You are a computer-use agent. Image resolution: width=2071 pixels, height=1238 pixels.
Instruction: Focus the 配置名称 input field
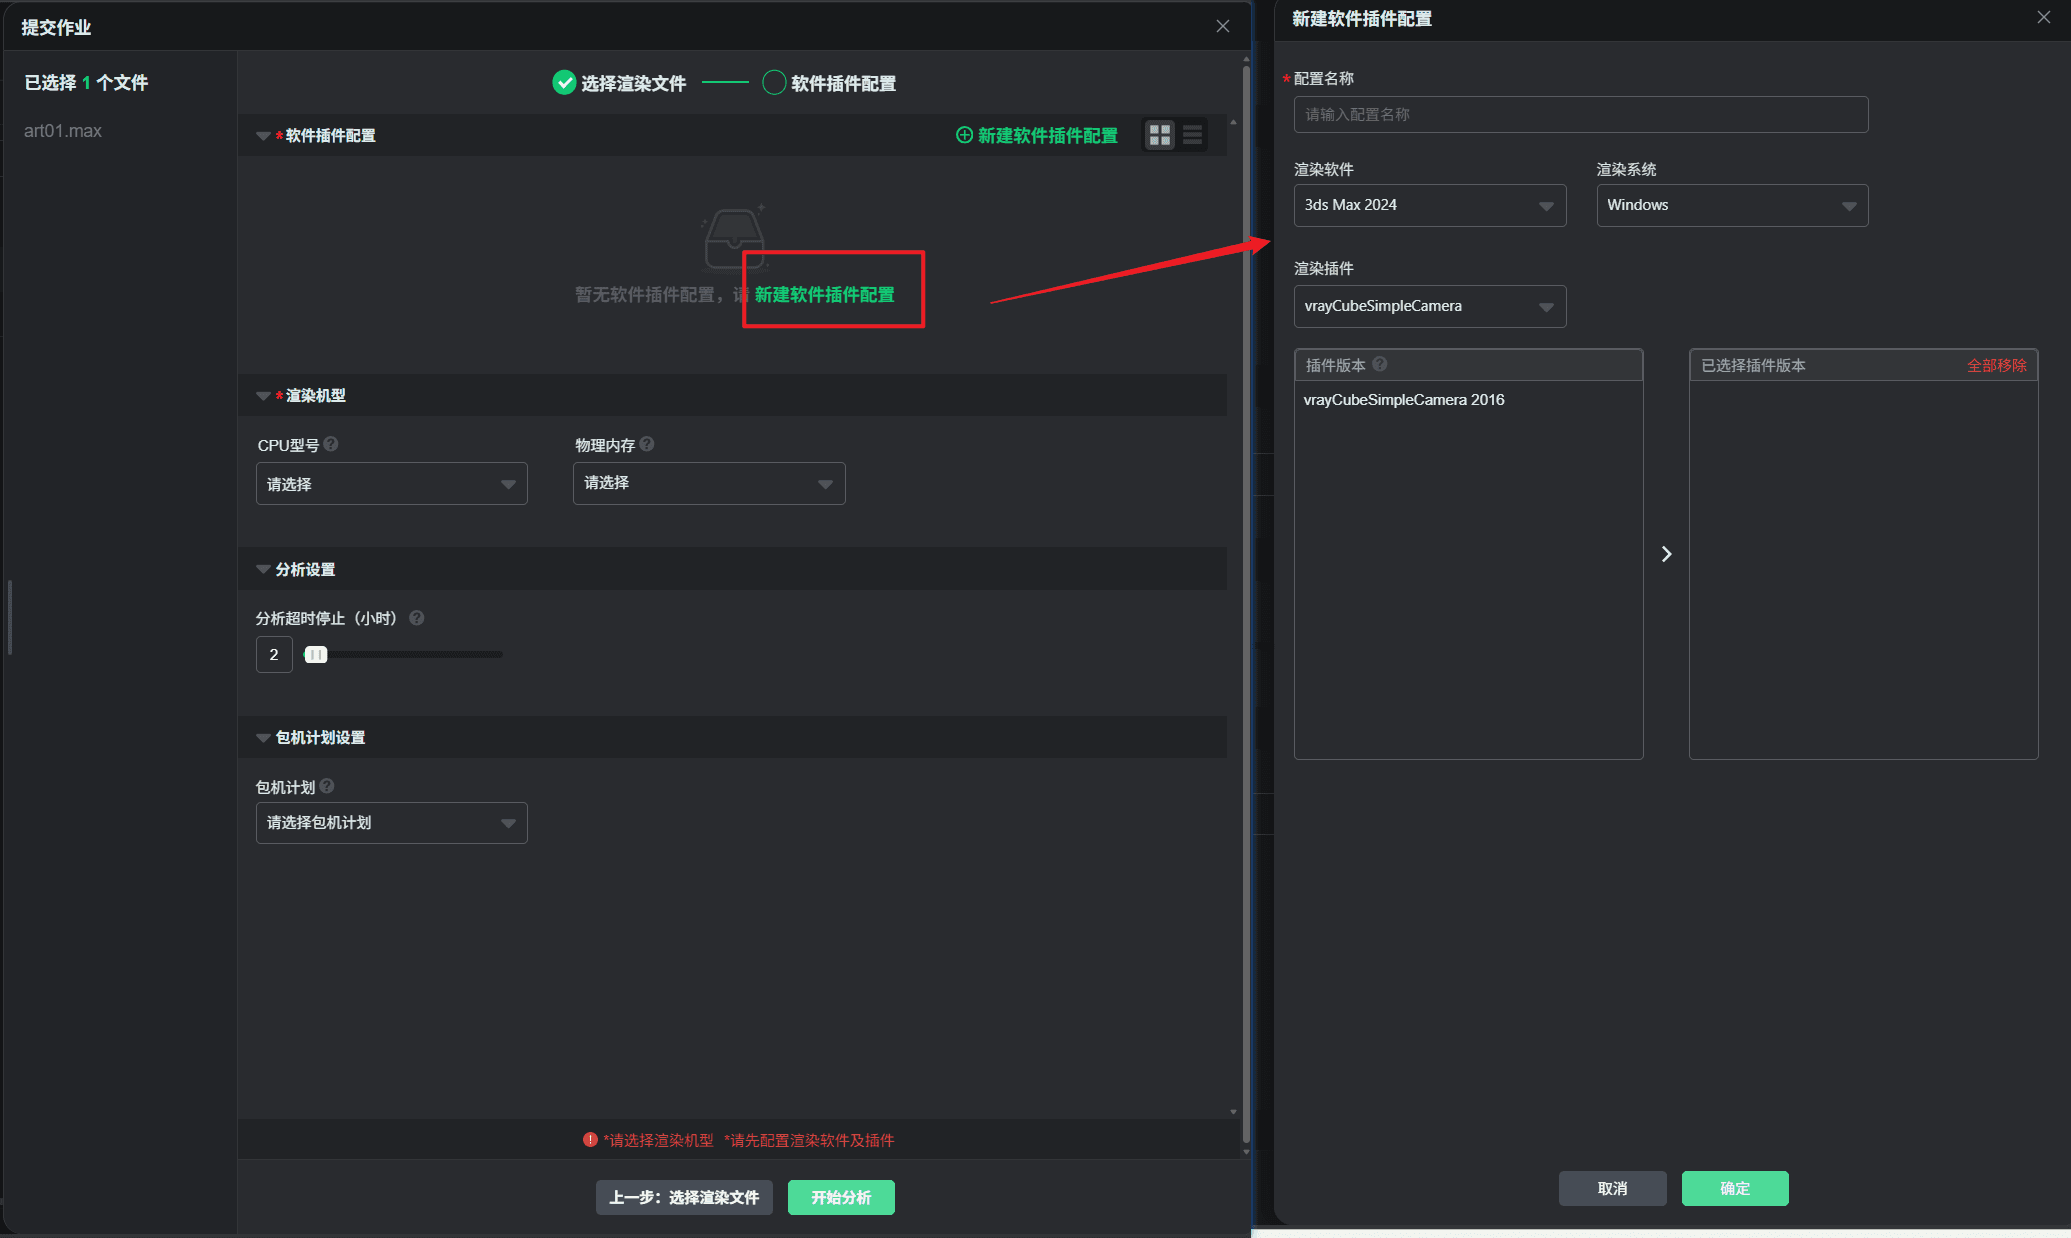click(1581, 115)
